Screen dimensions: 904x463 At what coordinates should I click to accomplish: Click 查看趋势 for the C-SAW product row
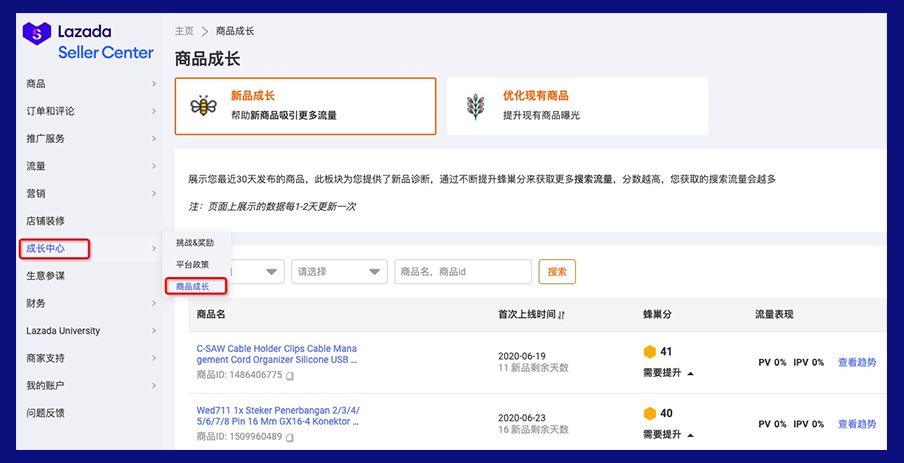click(x=857, y=362)
